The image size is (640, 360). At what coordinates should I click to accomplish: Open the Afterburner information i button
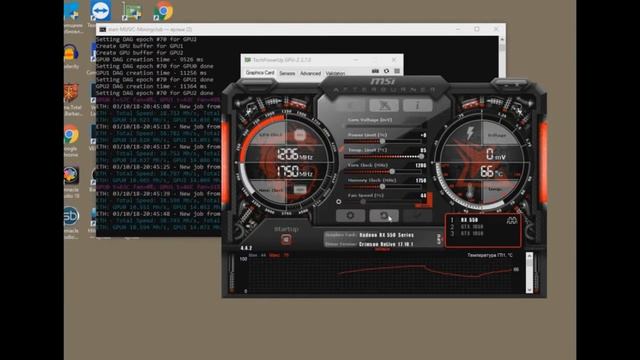click(x=418, y=106)
